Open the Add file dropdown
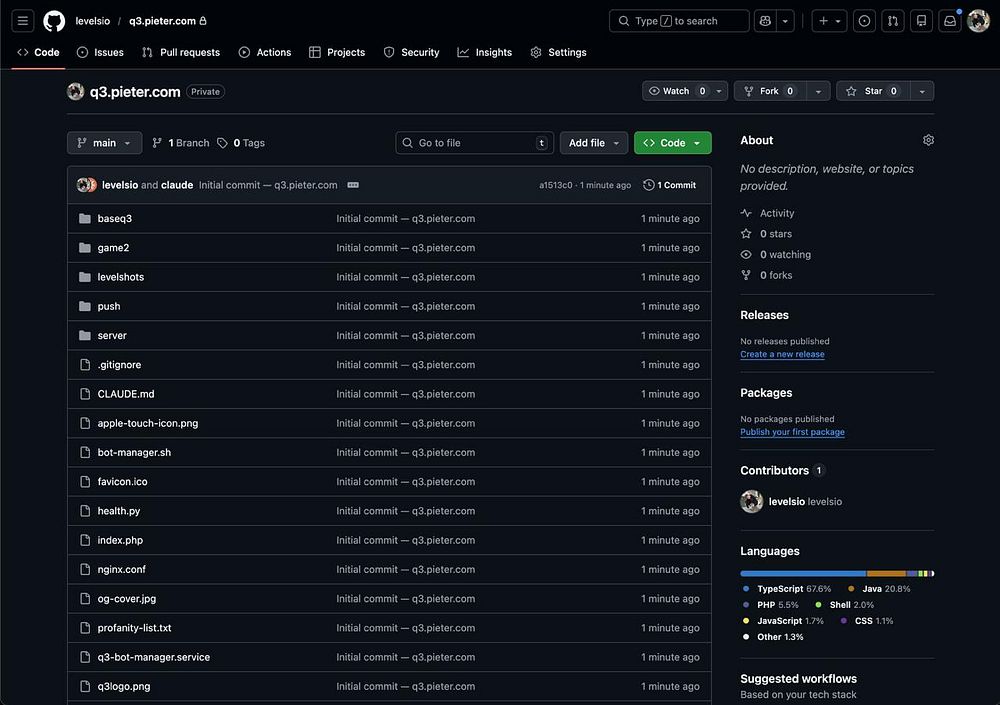This screenshot has width=1000, height=705. click(x=594, y=143)
